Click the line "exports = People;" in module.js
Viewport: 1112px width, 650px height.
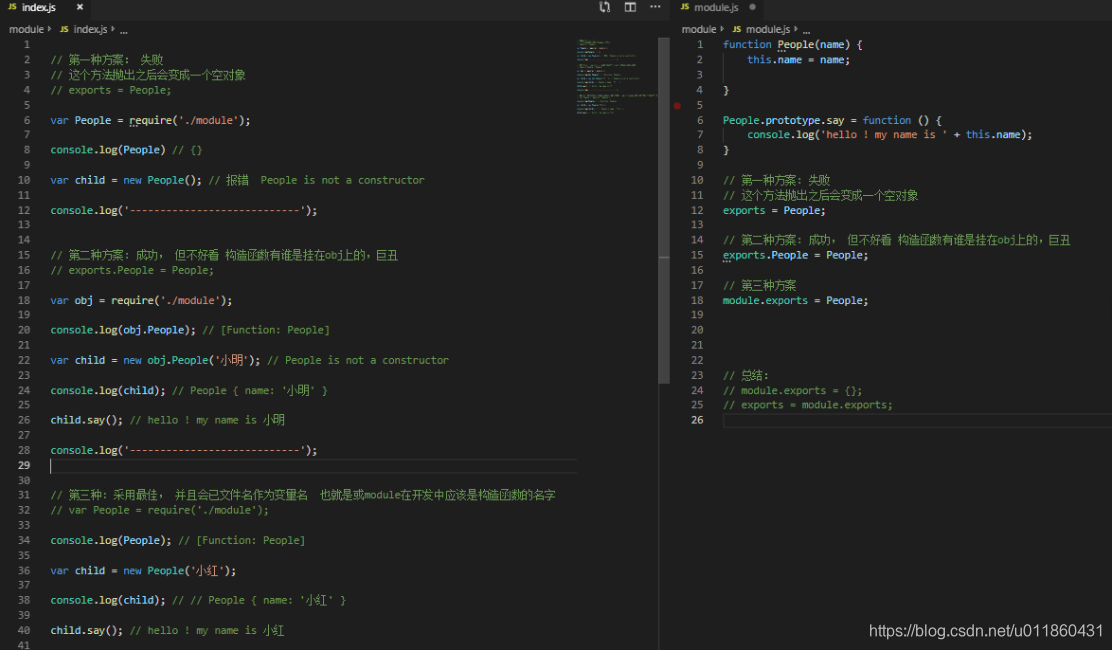pos(774,211)
